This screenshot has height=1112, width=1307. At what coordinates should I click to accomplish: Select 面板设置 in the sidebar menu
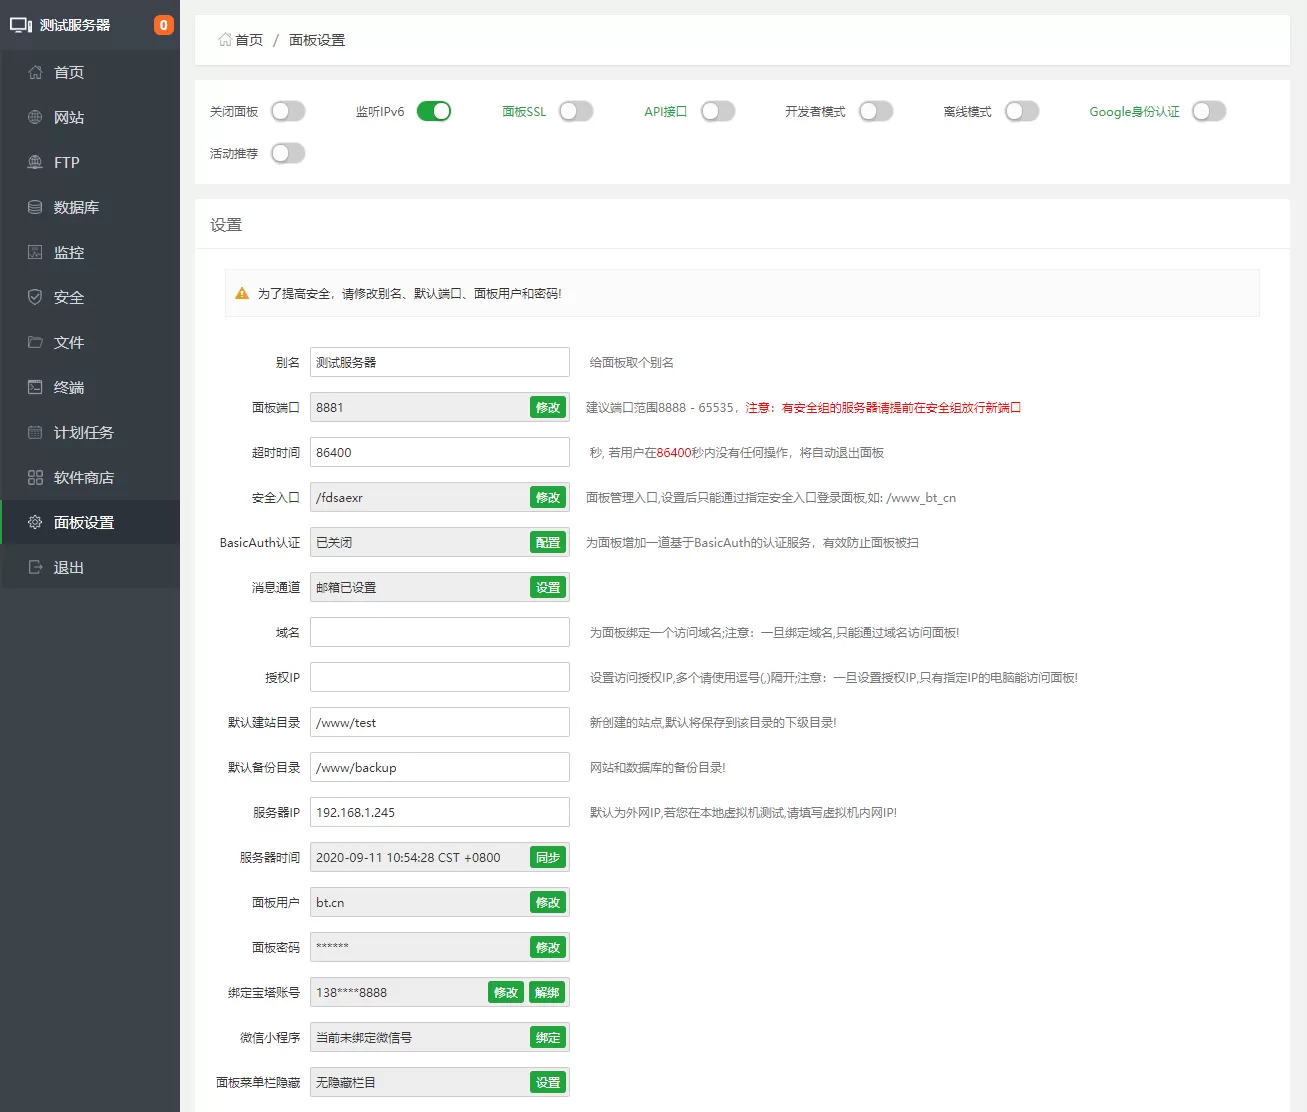coord(86,522)
